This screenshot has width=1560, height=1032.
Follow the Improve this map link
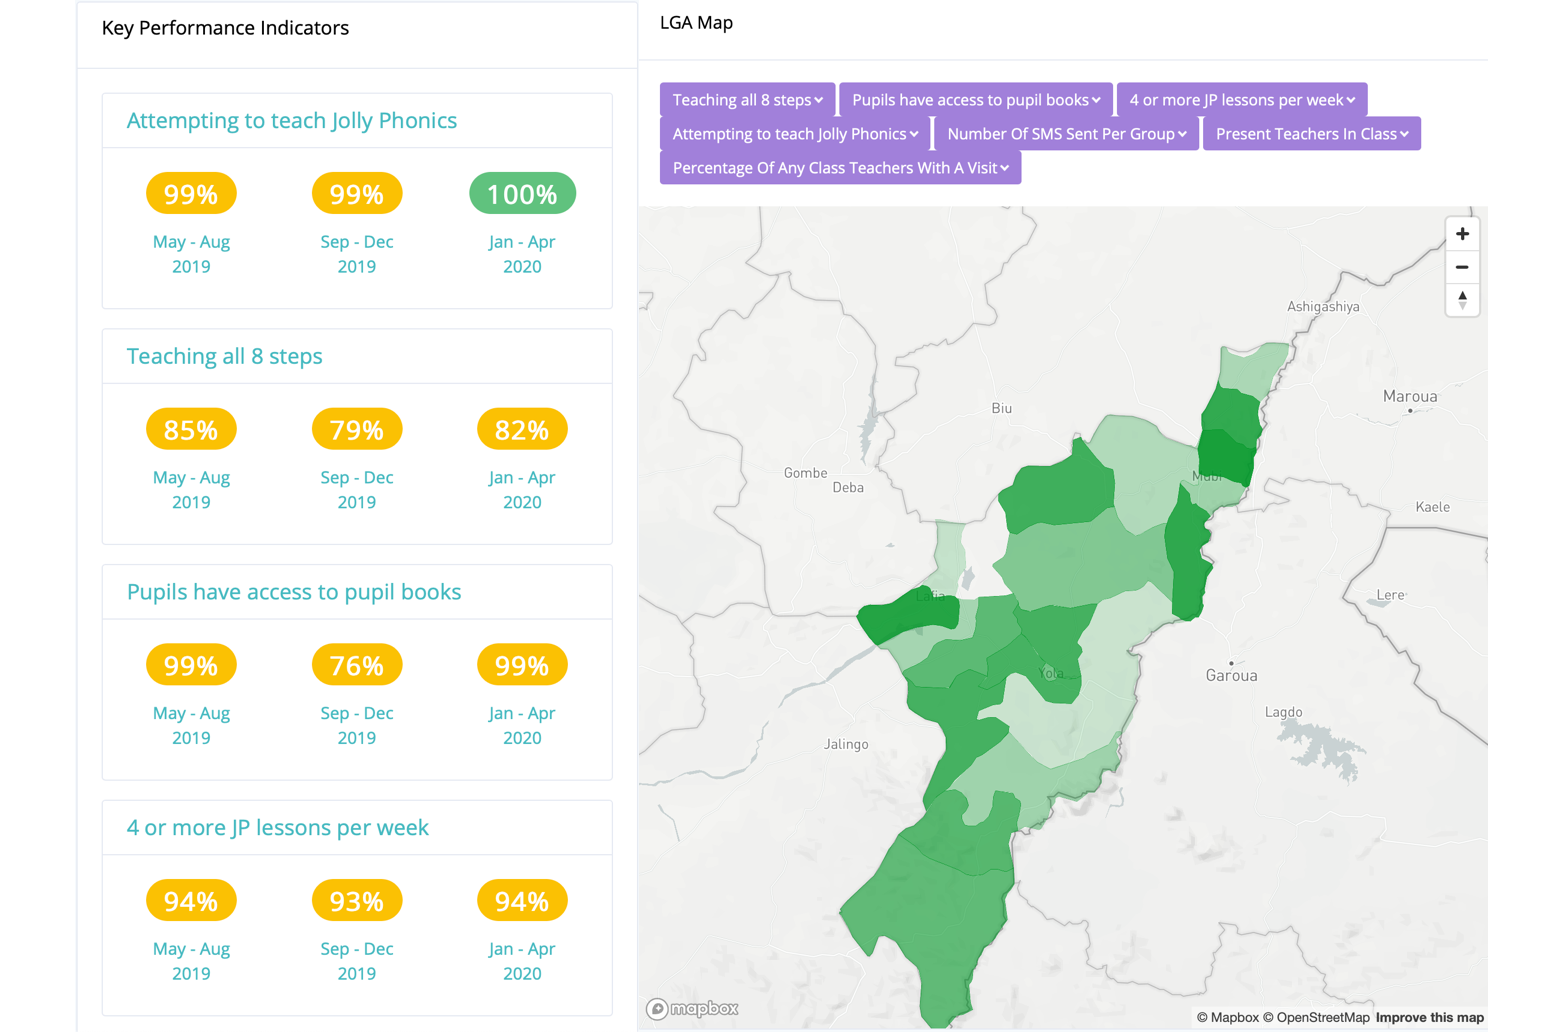(x=1430, y=1017)
